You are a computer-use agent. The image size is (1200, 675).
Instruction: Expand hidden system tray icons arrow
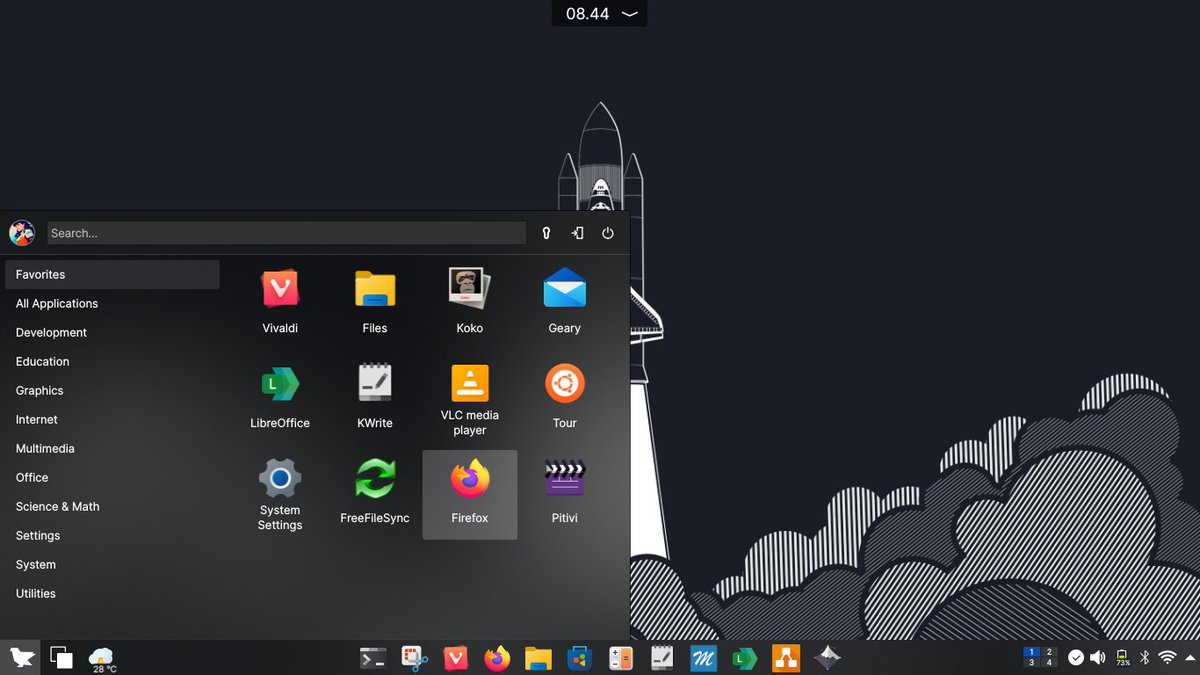tap(1188, 657)
